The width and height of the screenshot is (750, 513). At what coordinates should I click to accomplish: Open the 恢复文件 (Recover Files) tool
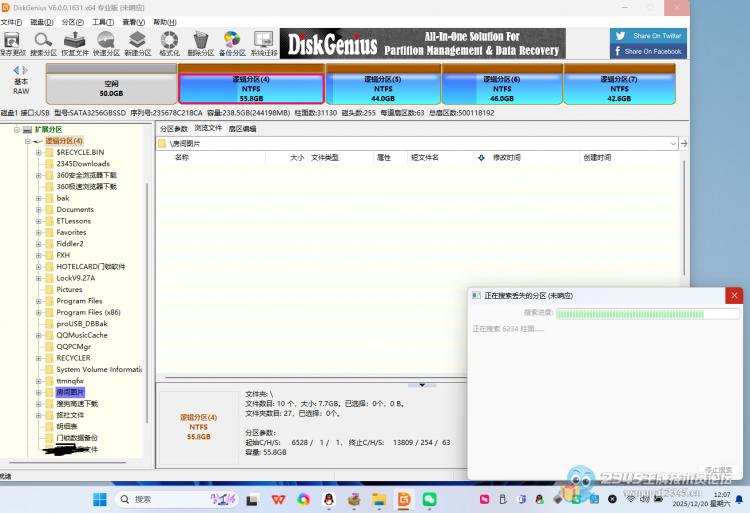click(x=75, y=42)
